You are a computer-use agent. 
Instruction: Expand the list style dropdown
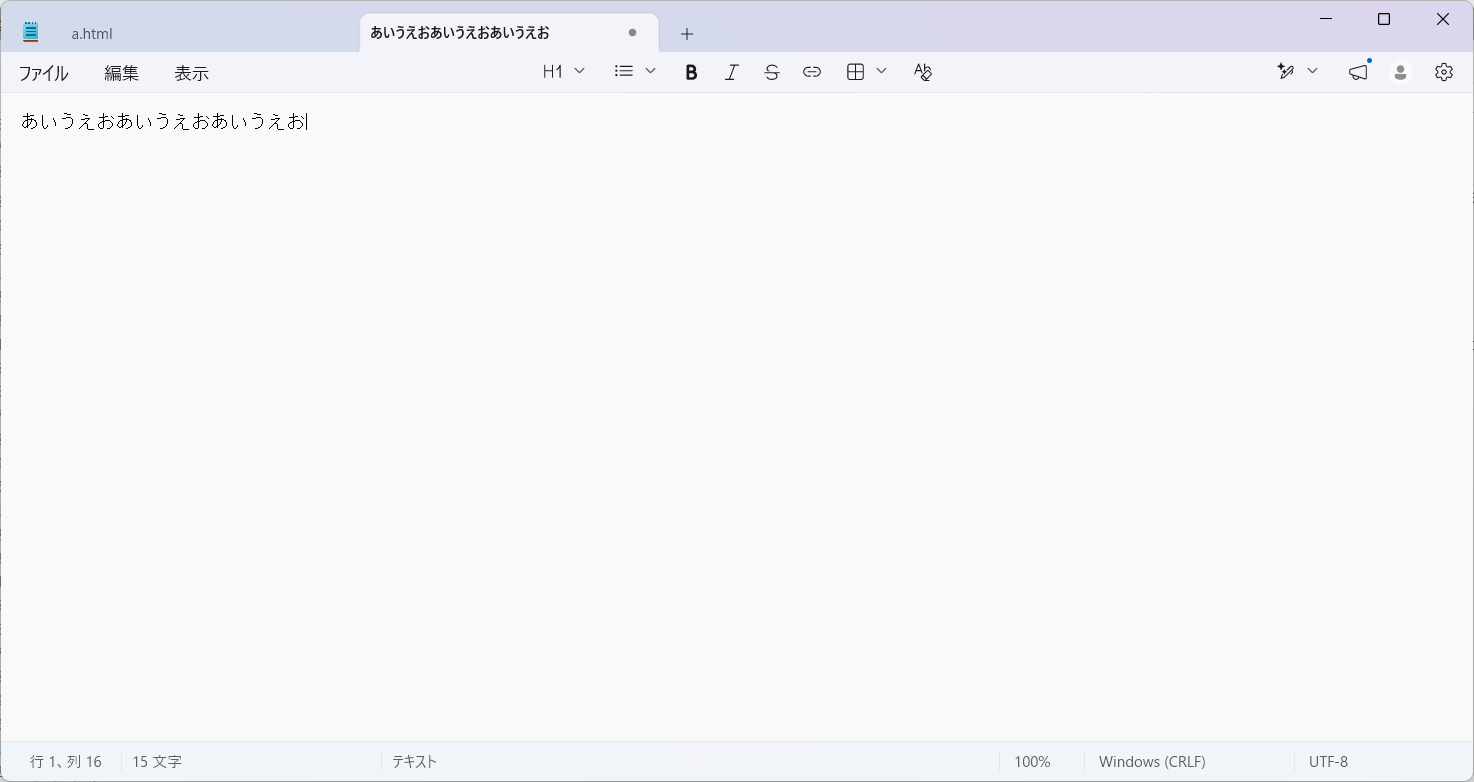click(x=635, y=72)
